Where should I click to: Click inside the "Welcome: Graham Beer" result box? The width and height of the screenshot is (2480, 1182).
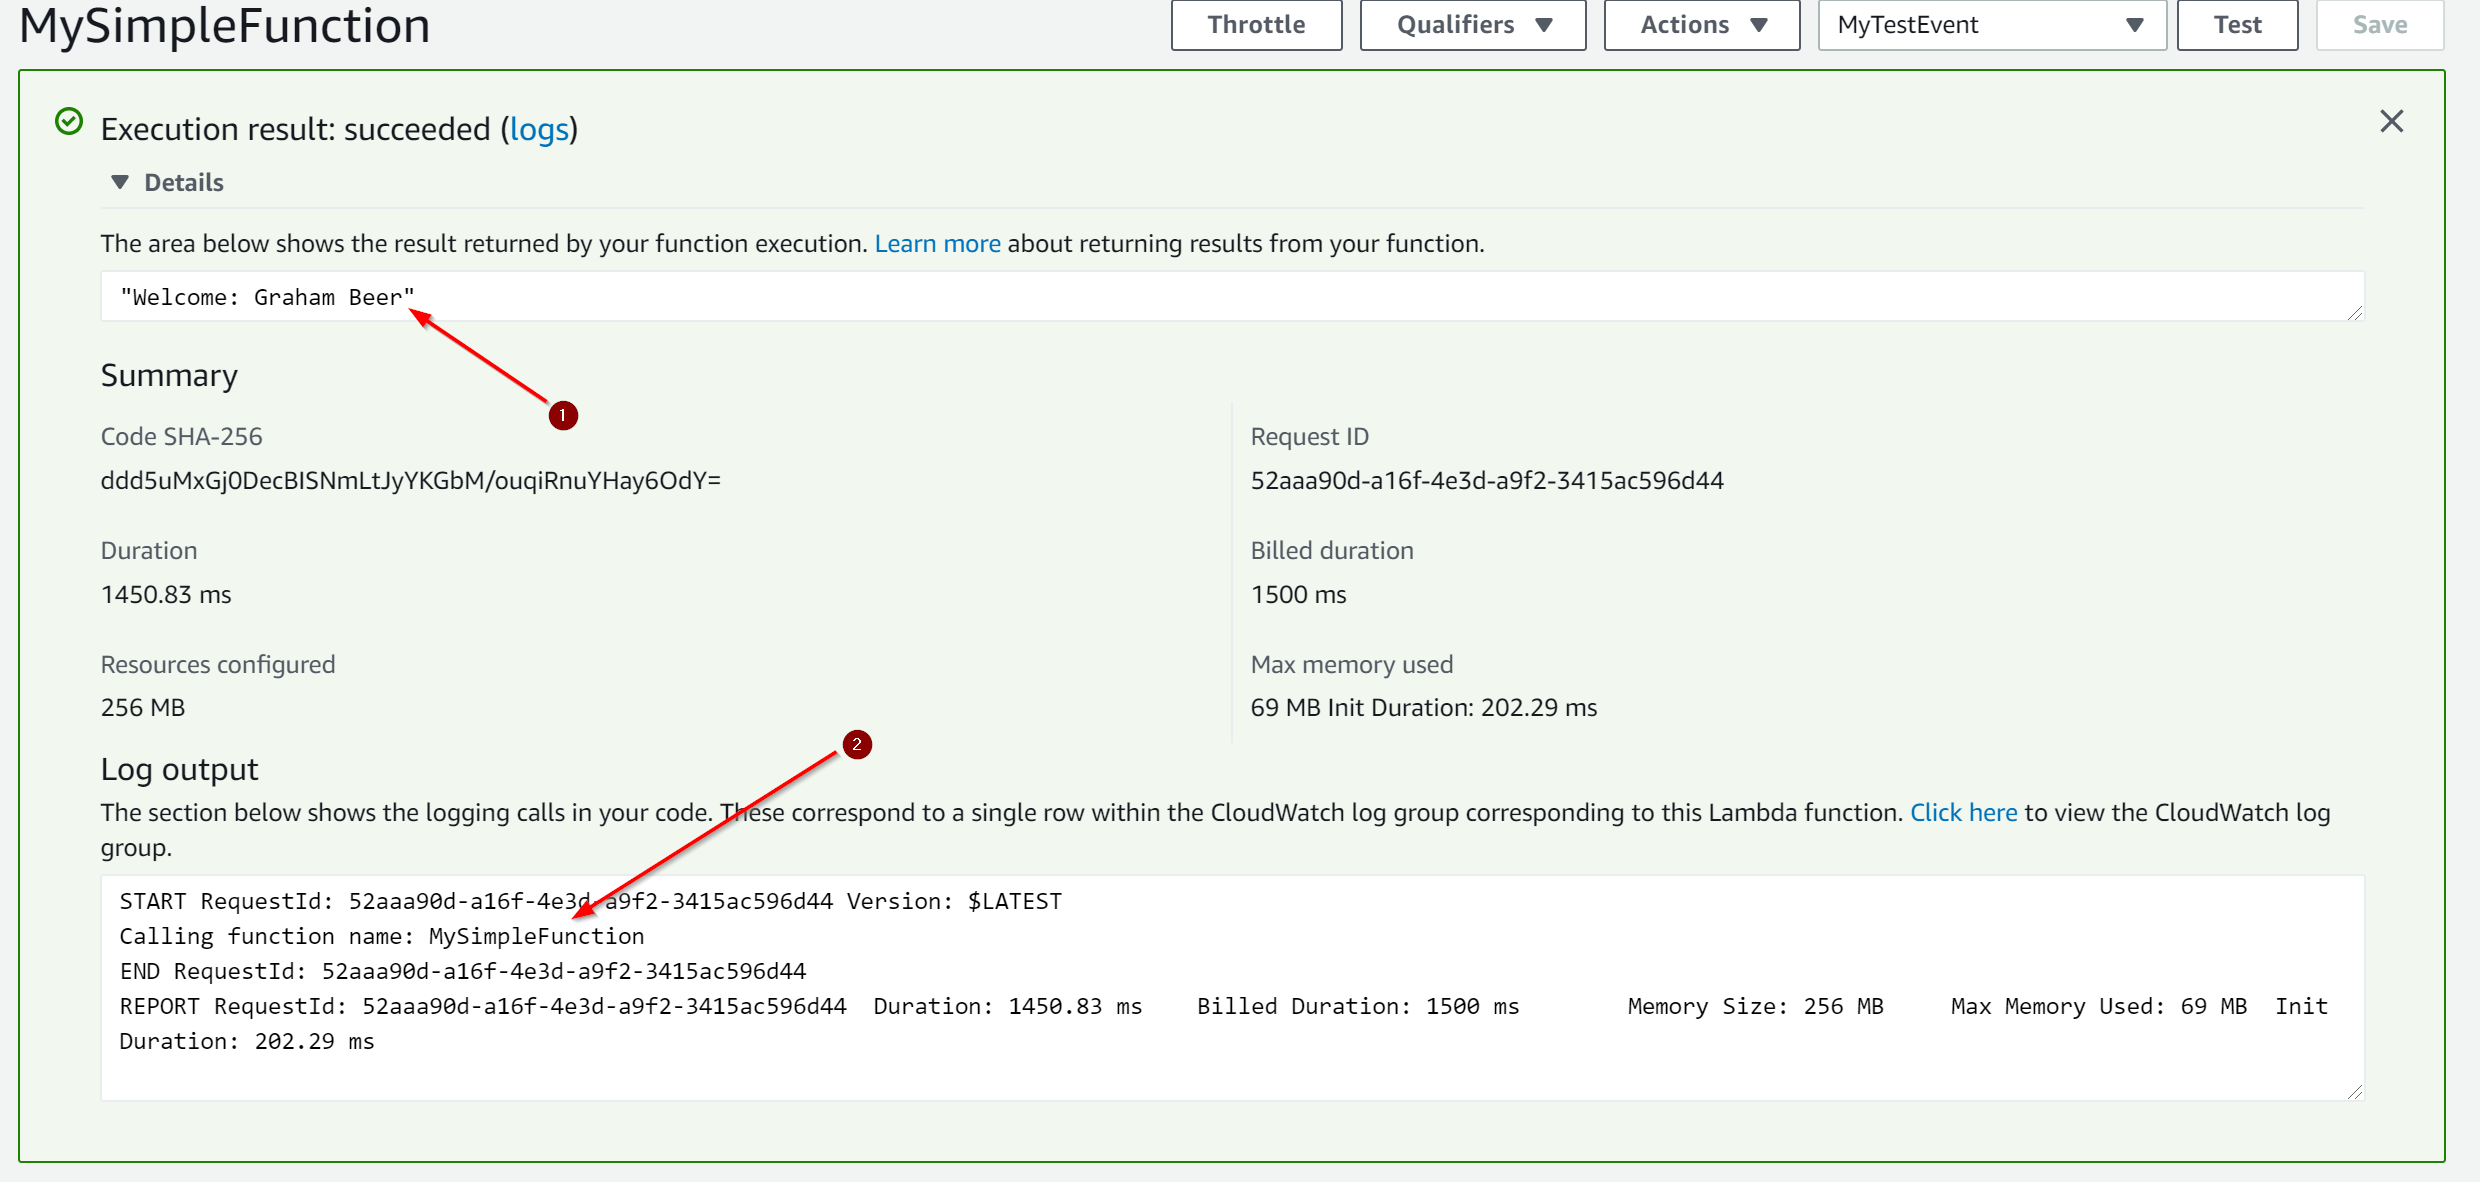tap(1232, 297)
